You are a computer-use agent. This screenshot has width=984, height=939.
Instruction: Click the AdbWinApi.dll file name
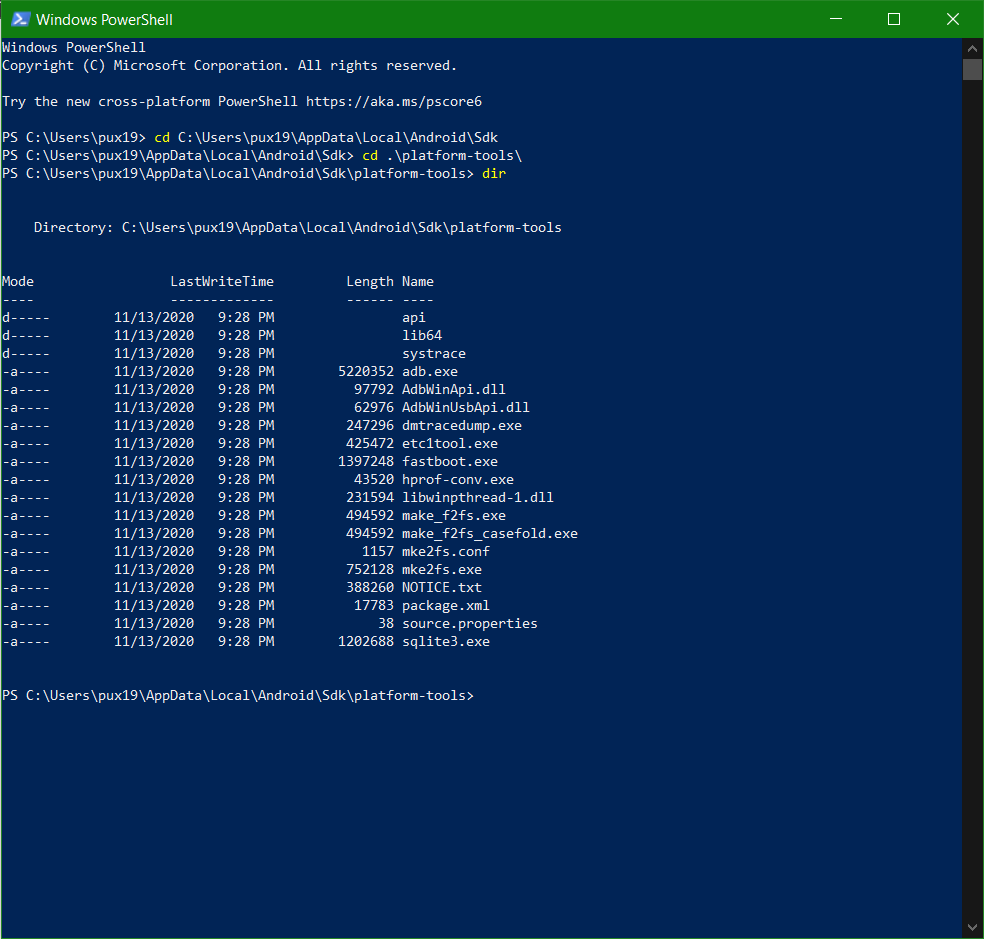[x=454, y=390]
